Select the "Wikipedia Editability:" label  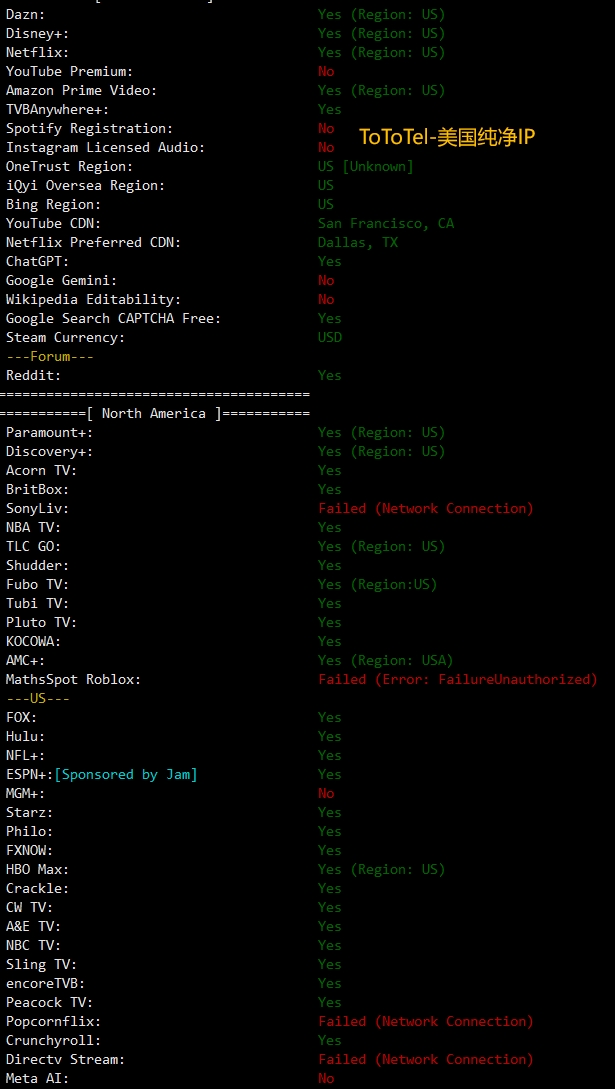[93, 299]
